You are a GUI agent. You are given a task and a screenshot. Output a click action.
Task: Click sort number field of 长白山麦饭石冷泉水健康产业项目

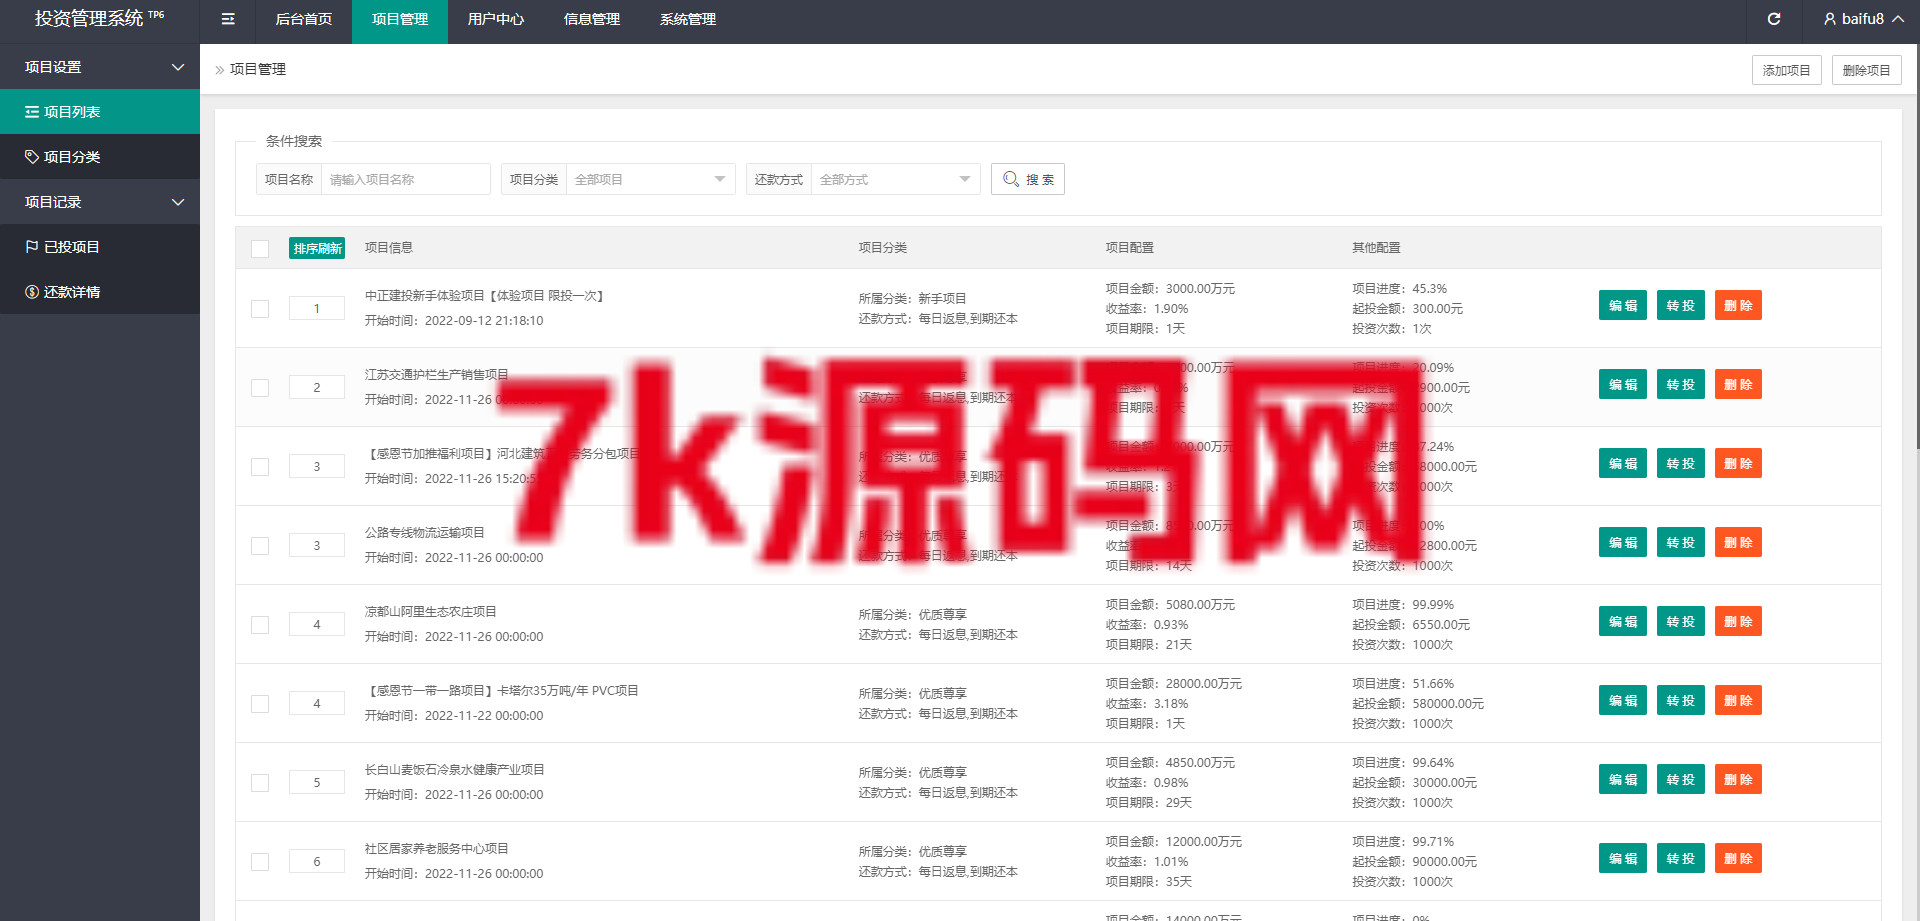[x=317, y=783]
